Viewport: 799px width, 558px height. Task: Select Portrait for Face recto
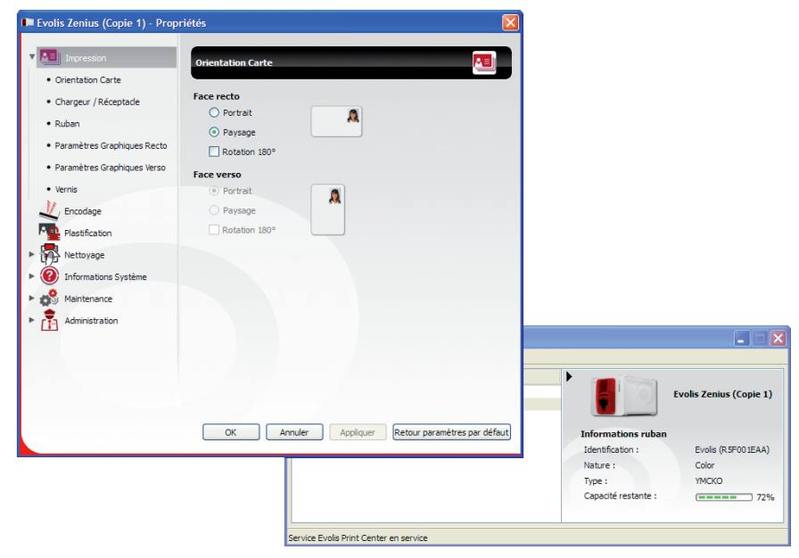click(x=214, y=113)
